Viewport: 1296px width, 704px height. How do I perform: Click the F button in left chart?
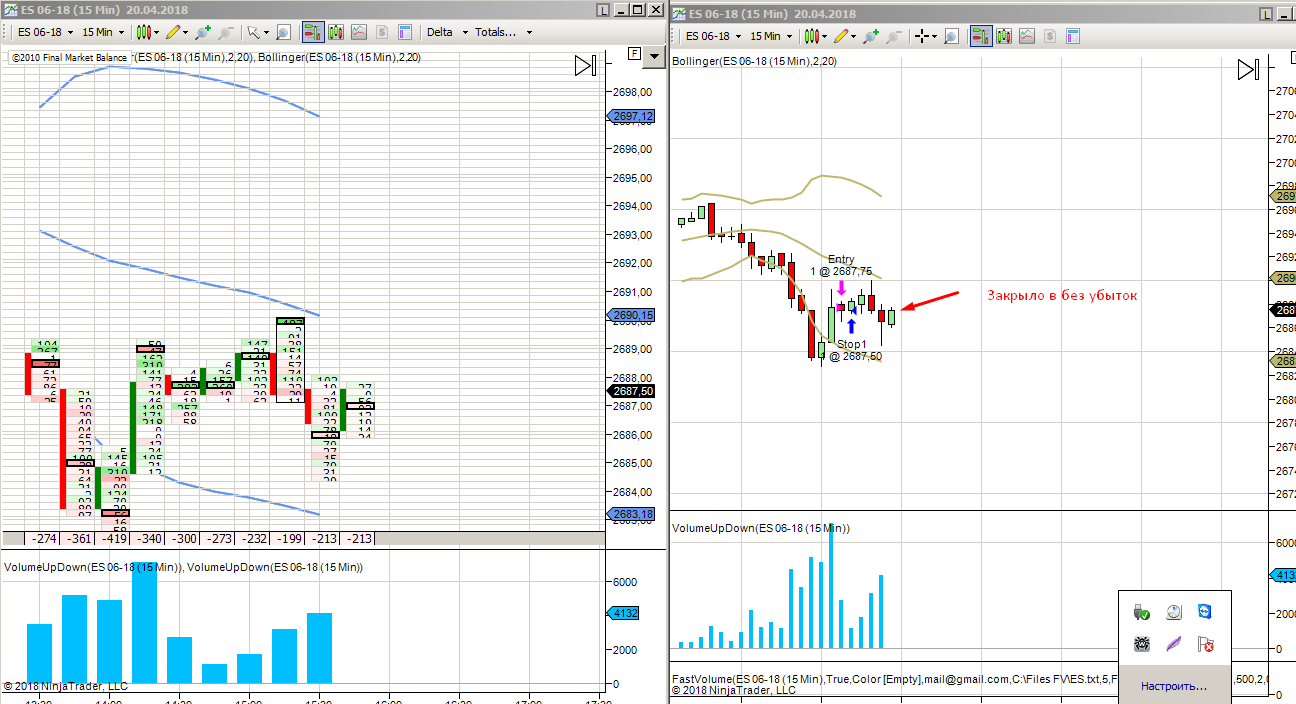click(x=634, y=53)
